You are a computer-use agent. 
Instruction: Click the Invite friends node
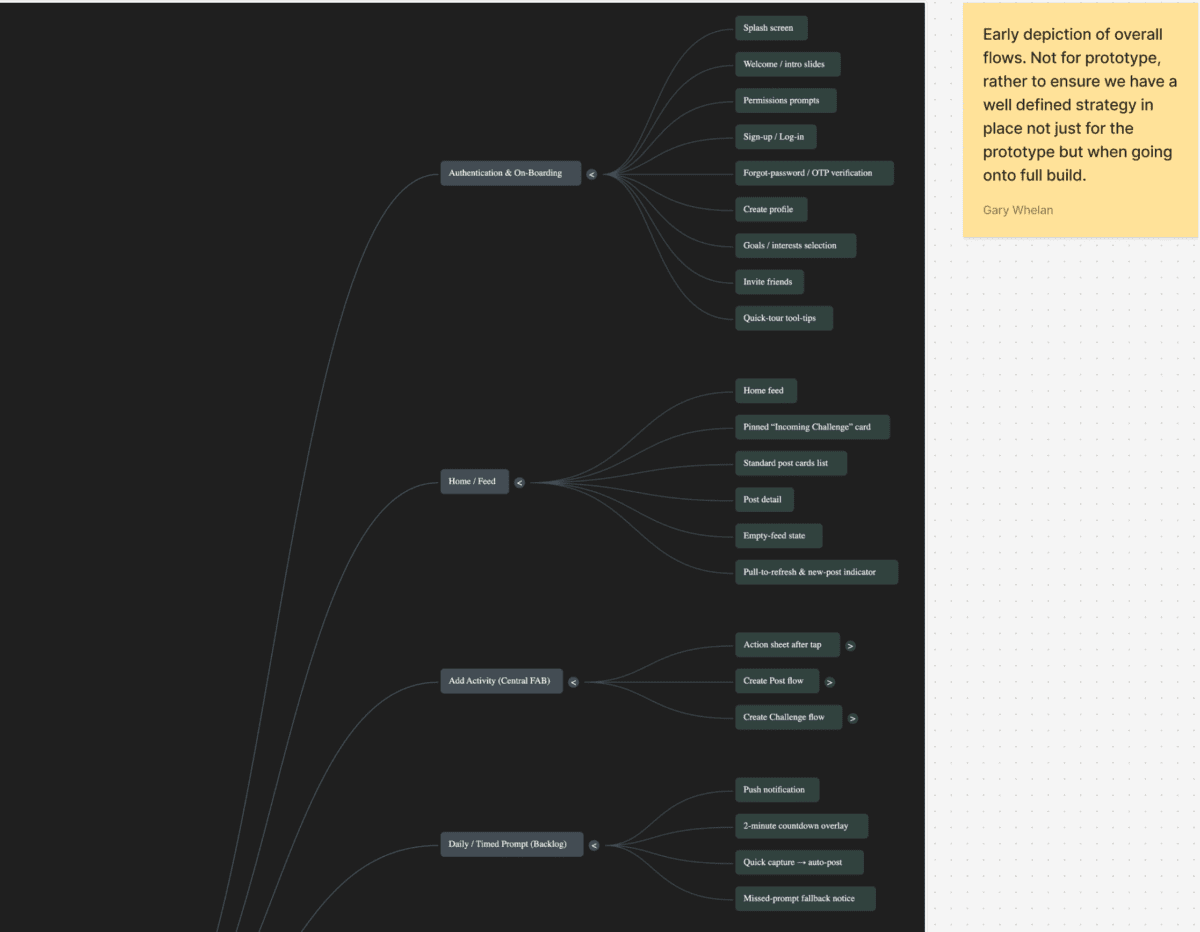768,282
